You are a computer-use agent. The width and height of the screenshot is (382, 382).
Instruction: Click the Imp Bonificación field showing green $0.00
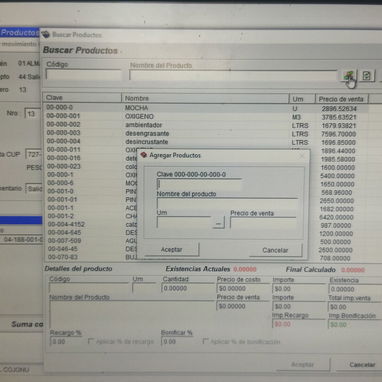[355, 324]
